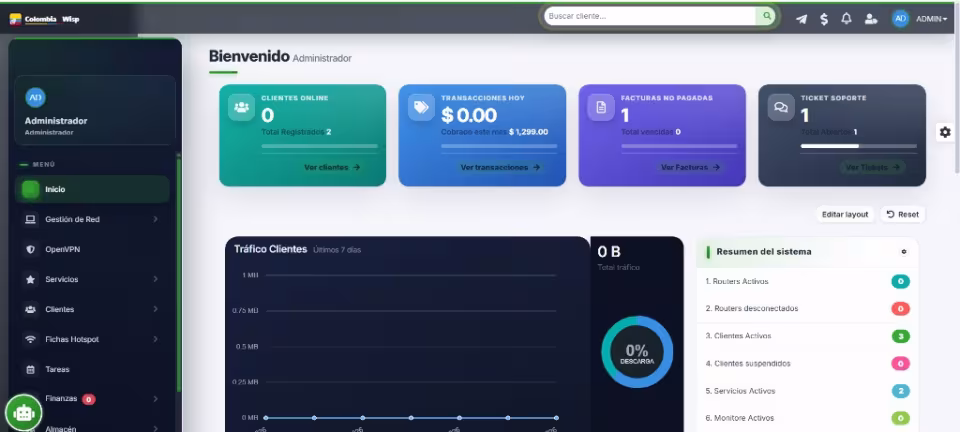The height and width of the screenshot is (432, 960).
Task: Click the Clientes people icon in sidebar
Action: (x=30, y=310)
